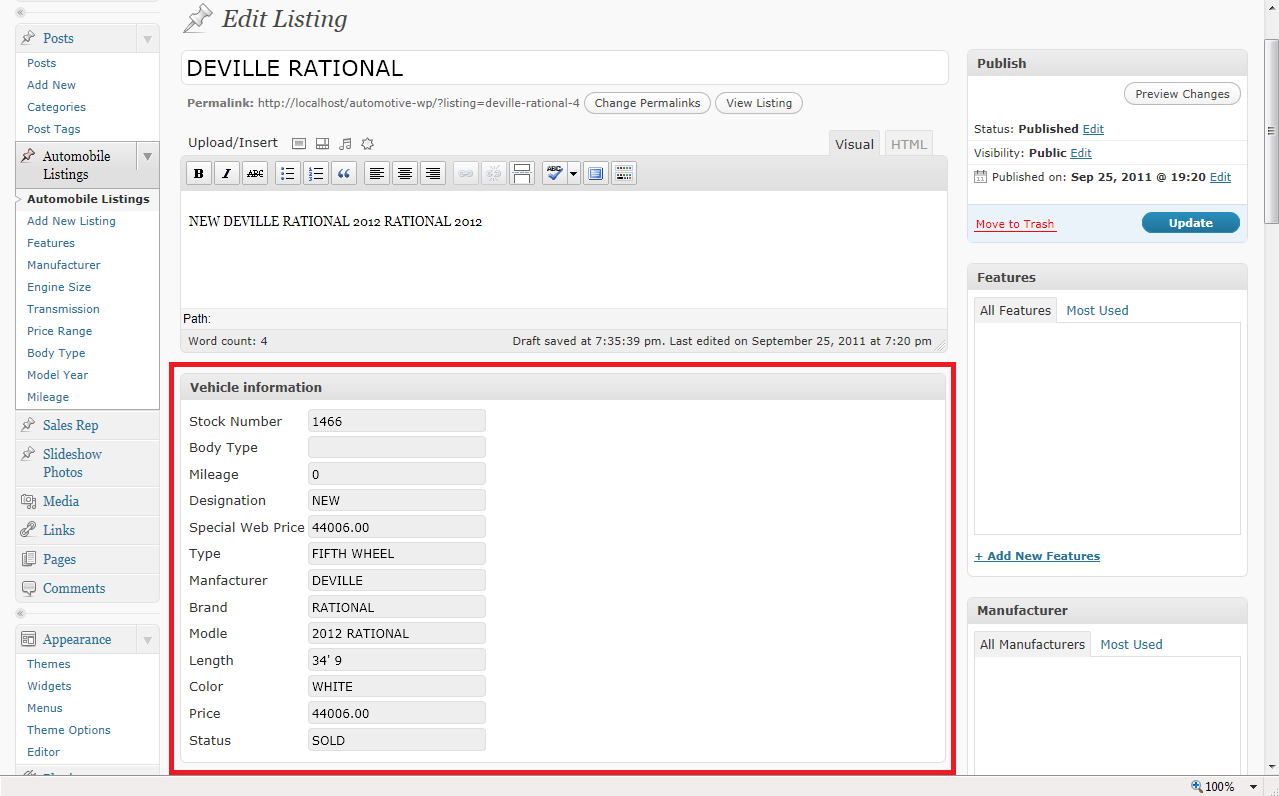Click the Appearance menu icon
Viewport: 1279px width, 796px height.
click(x=29, y=639)
